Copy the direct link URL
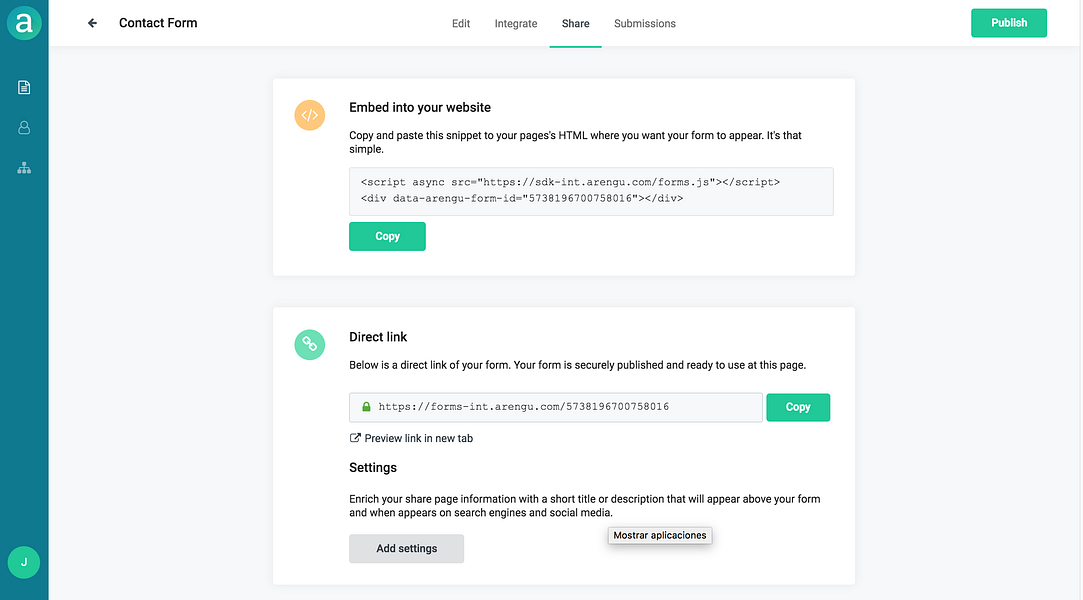The width and height of the screenshot is (1083, 600). point(798,407)
